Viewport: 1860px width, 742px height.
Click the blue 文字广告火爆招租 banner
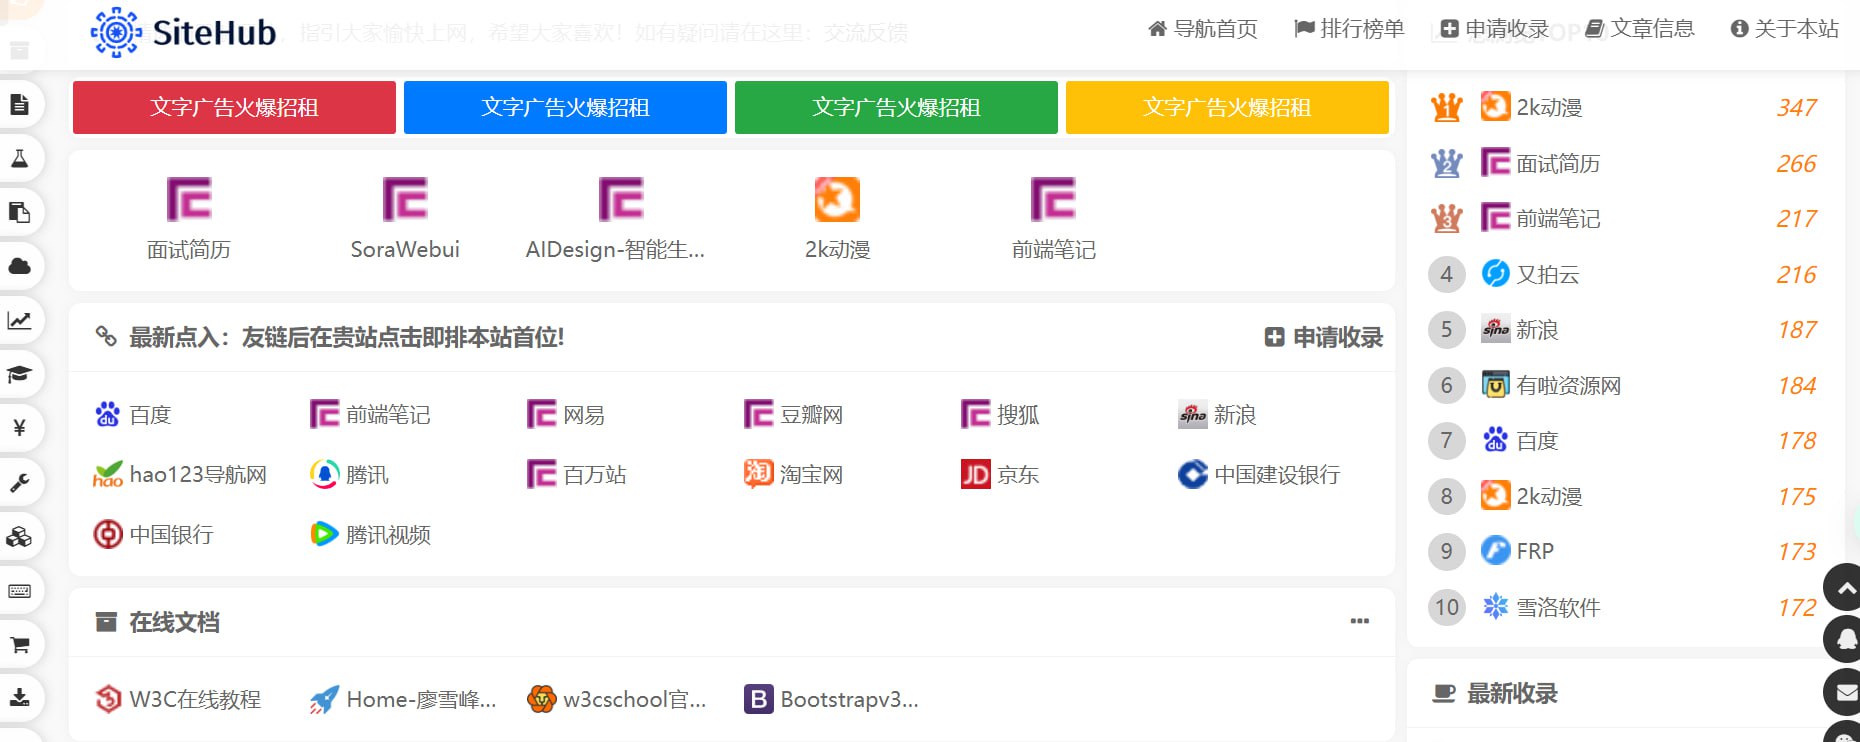(565, 107)
